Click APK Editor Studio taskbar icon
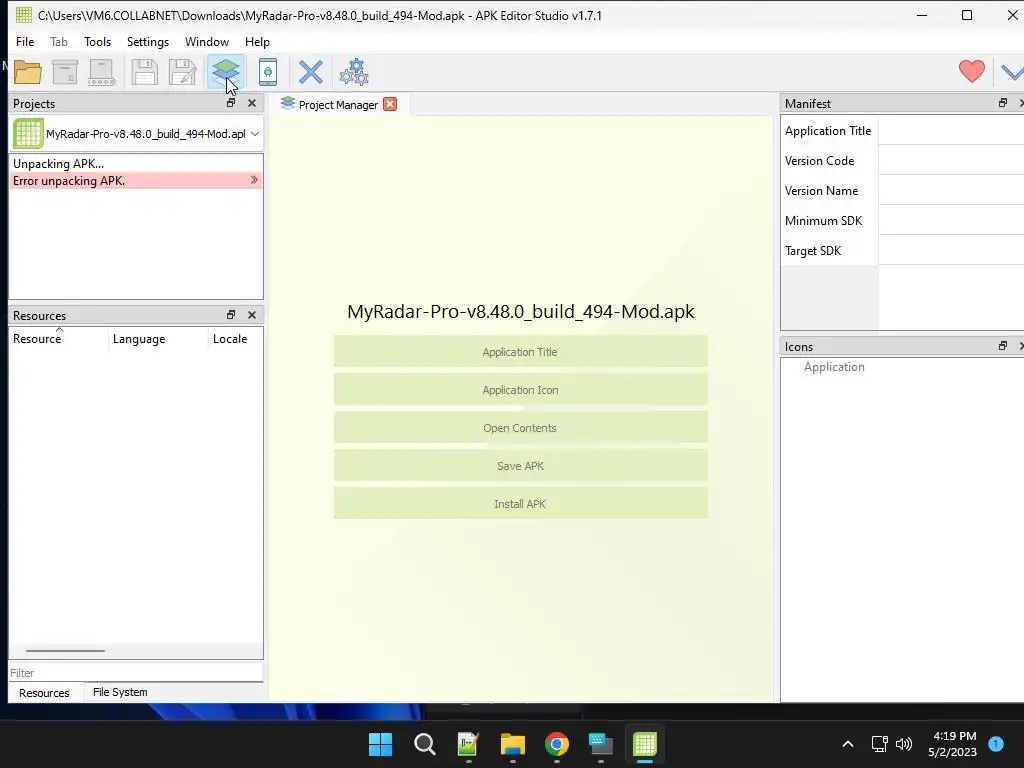This screenshot has height=768, width=1024. pos(645,744)
